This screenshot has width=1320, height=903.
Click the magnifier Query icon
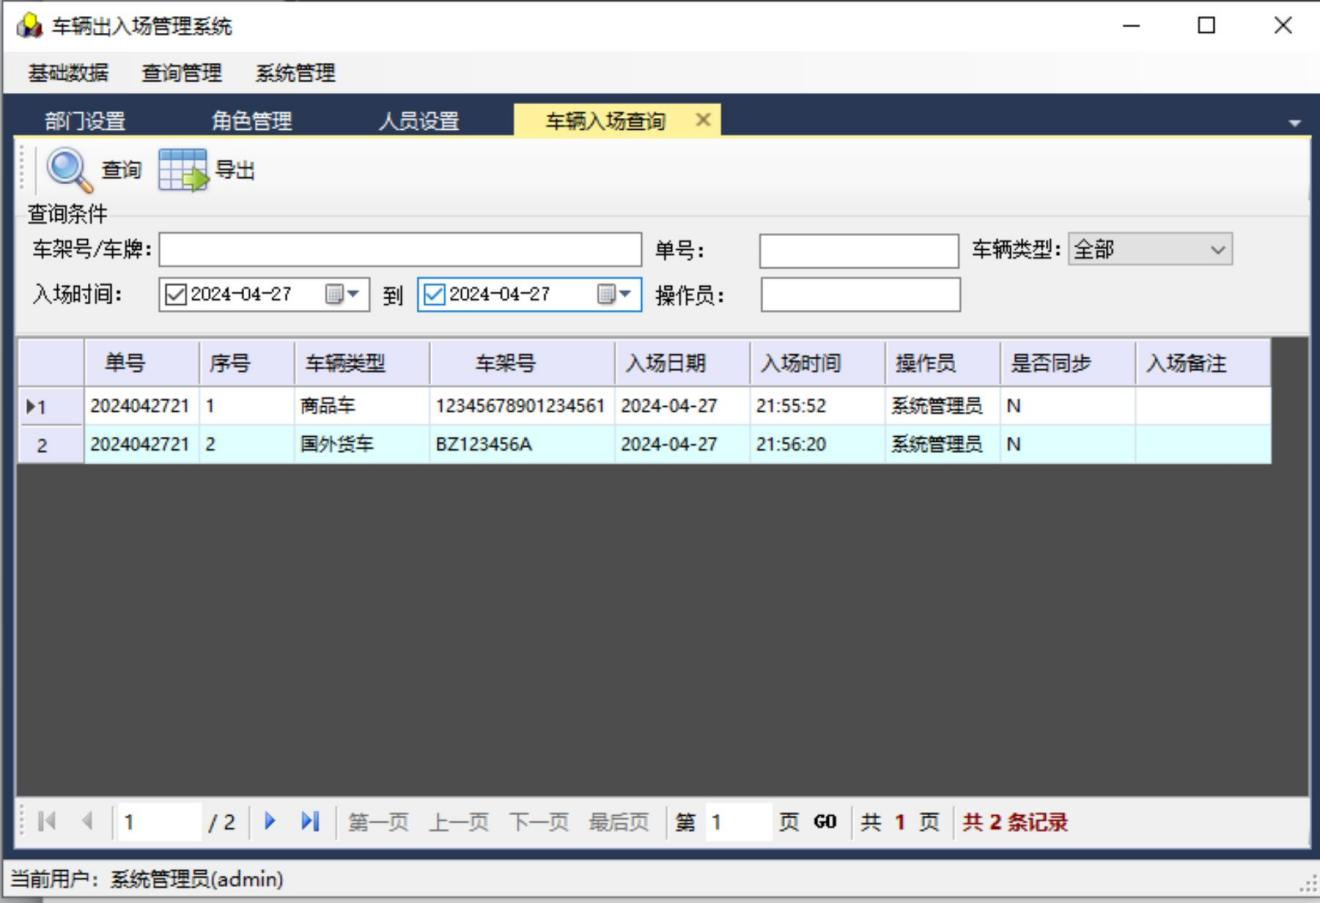click(69, 170)
